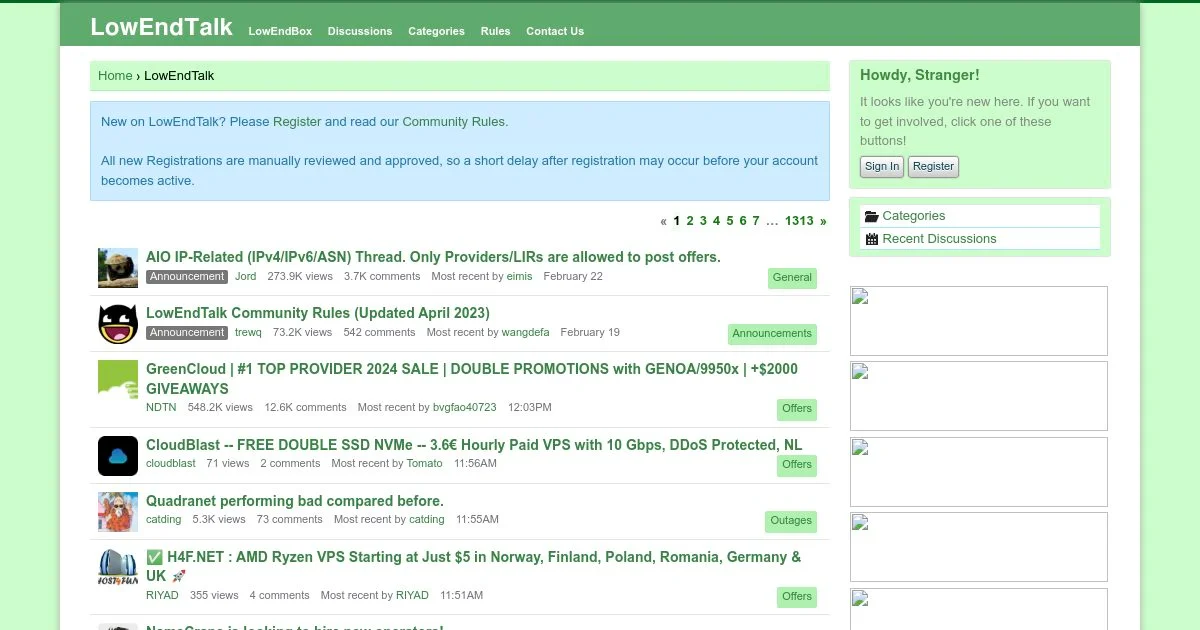Open catding author link under Quadranet thread
Viewport: 1200px width, 630px height.
(x=164, y=520)
